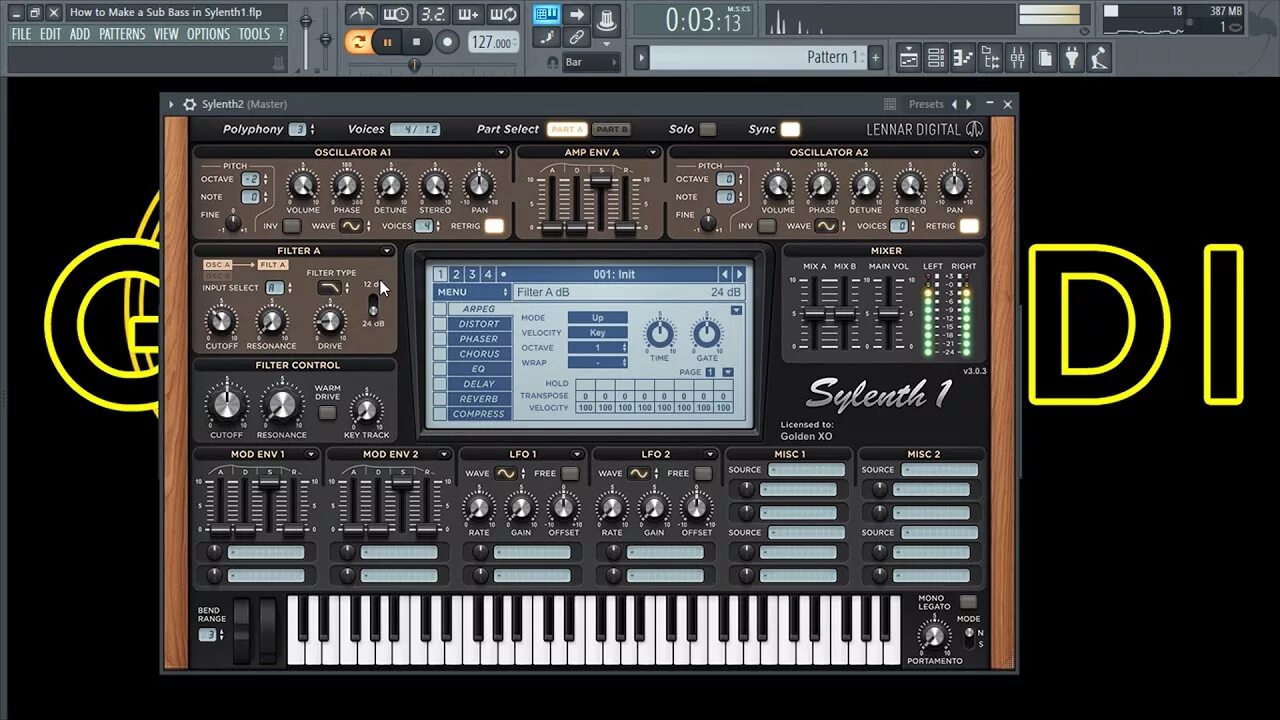Toggle the Mono Legato button
Image resolution: width=1280 pixels, height=720 pixels.
click(968, 602)
